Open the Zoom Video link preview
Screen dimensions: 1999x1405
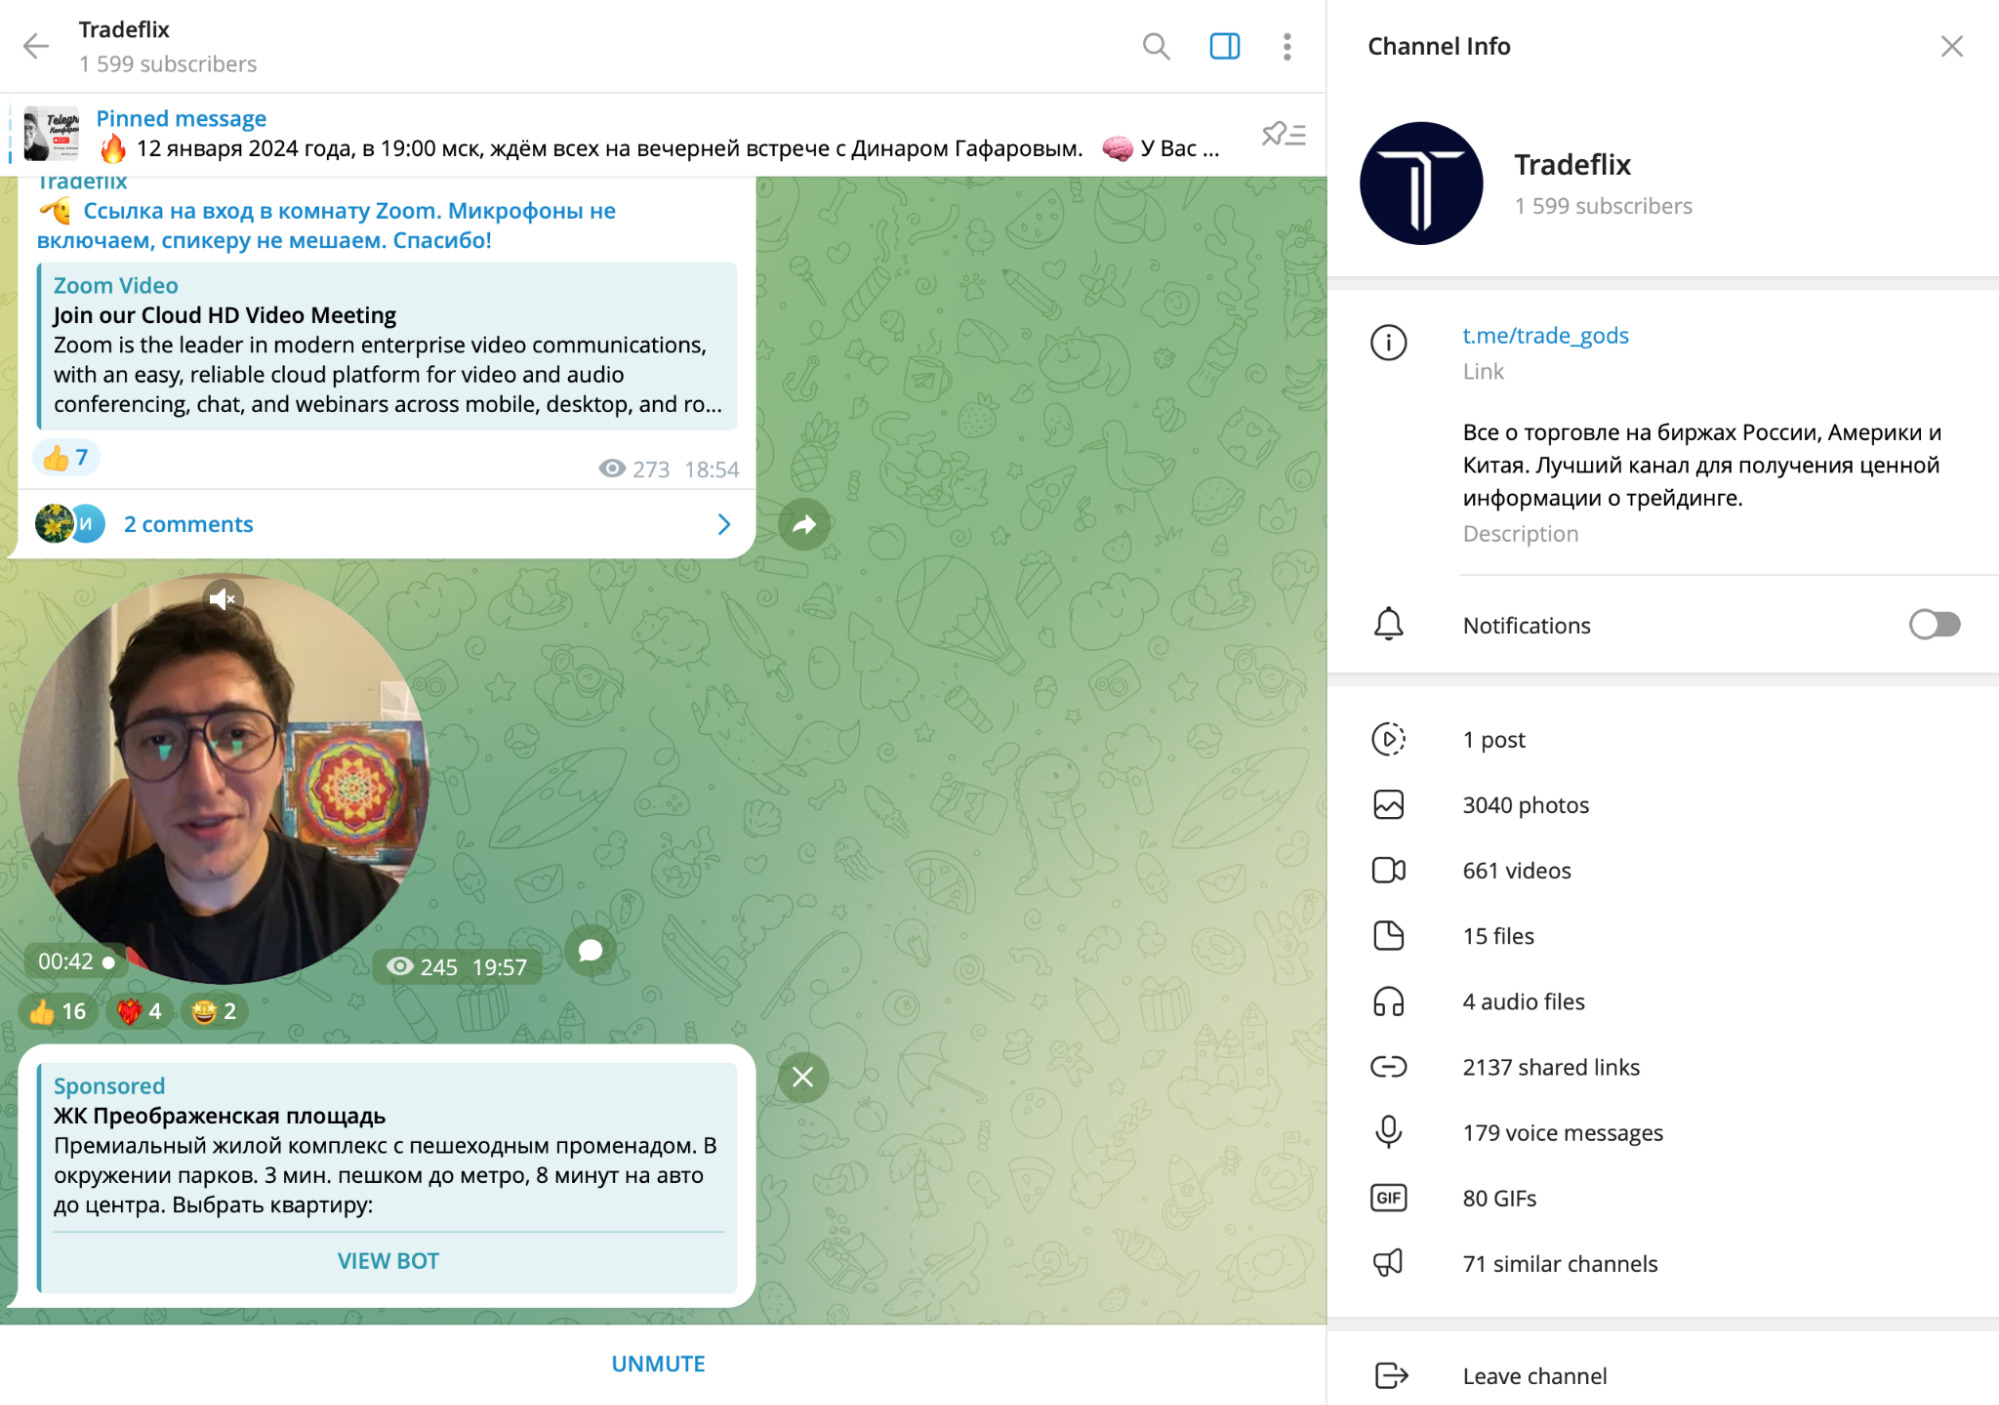pos(387,346)
